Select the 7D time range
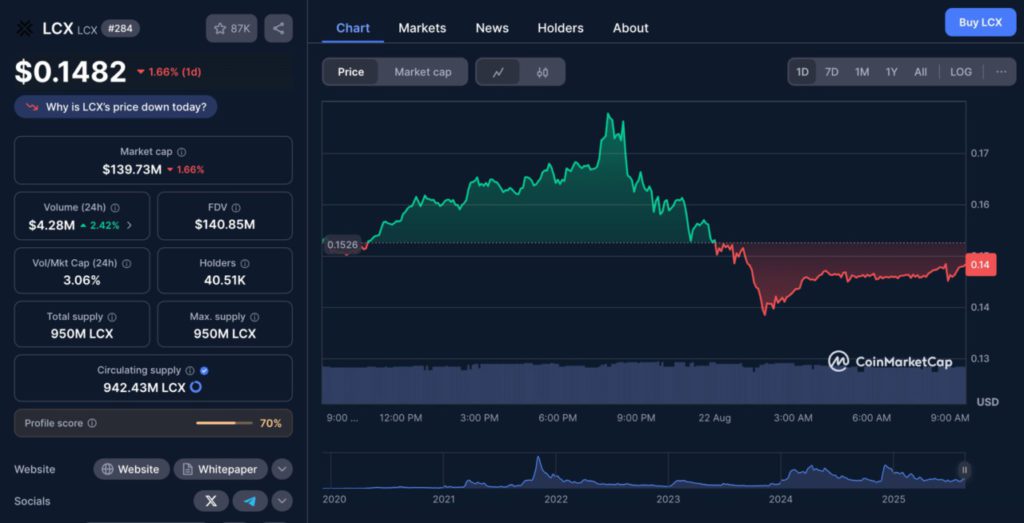The height and width of the screenshot is (523, 1024). [x=831, y=72]
